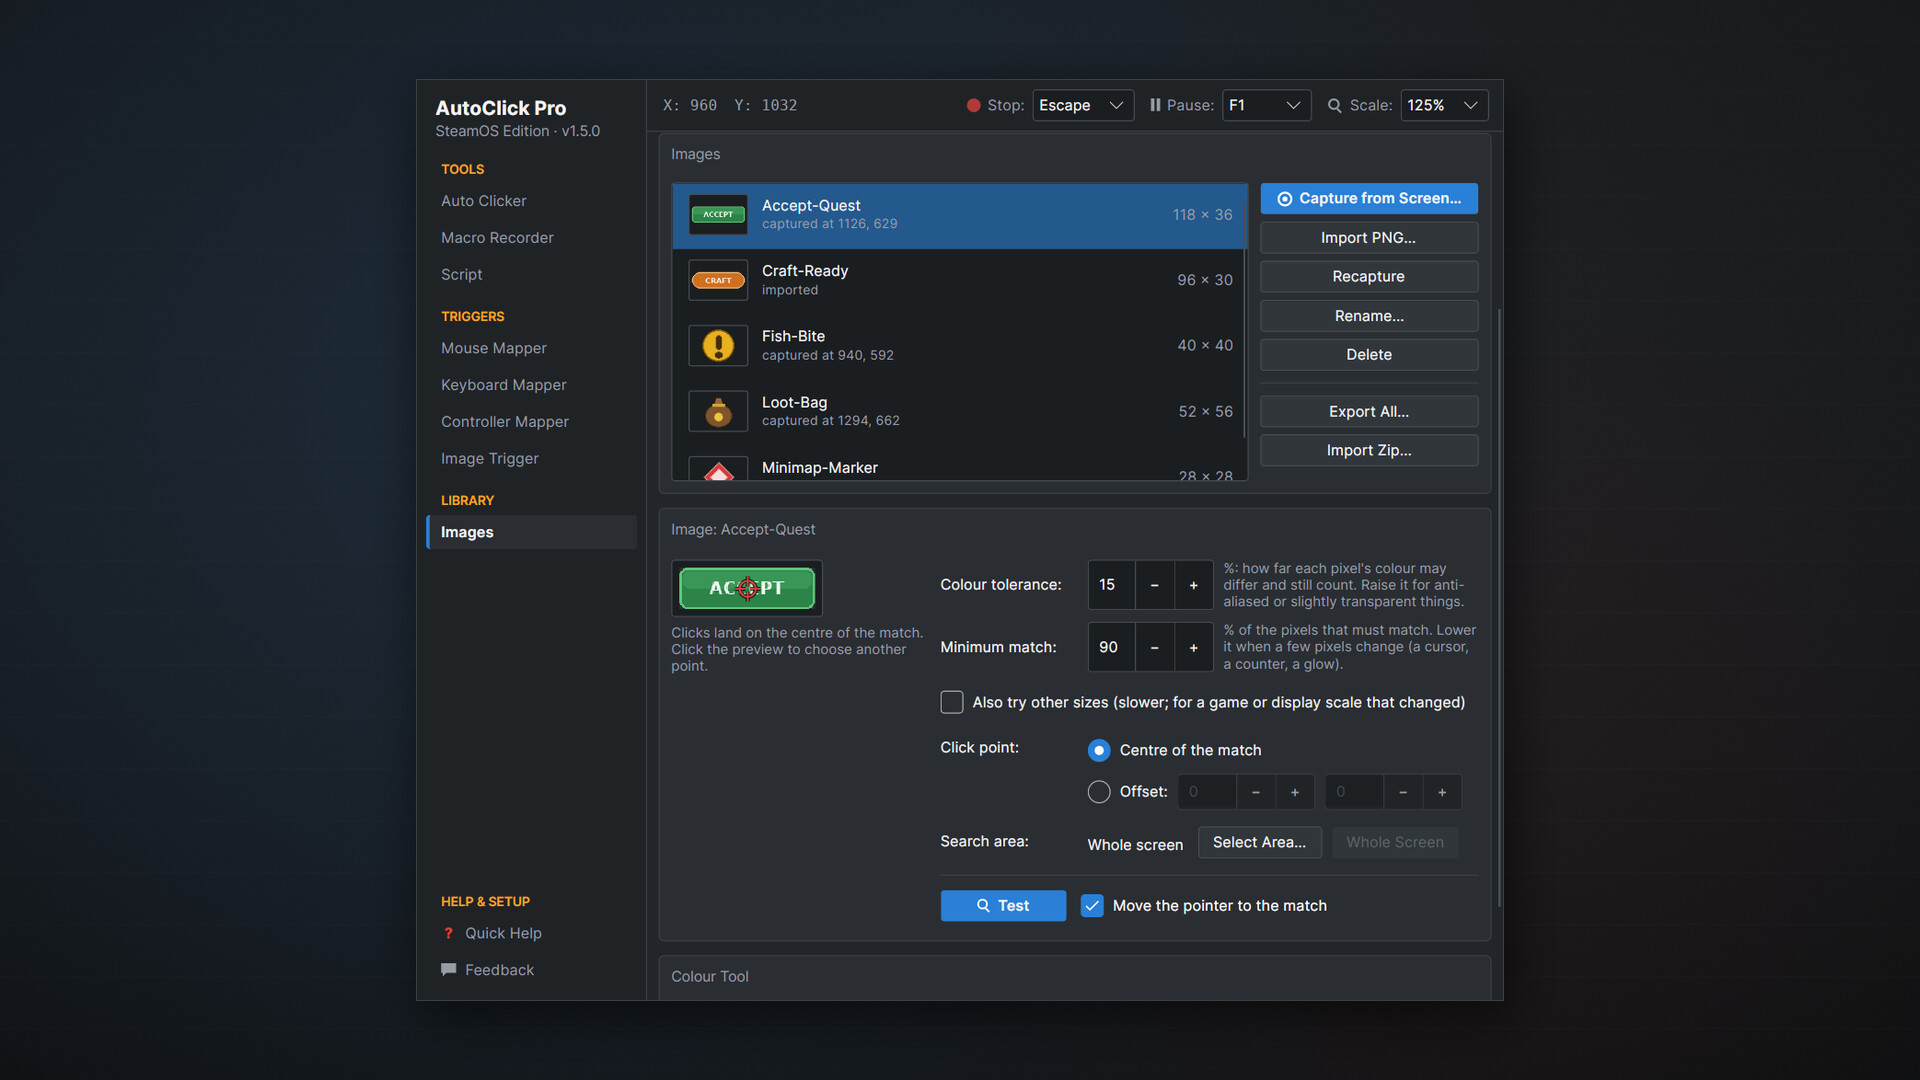Click the Accept-Quest thumbnail in the list

718,215
